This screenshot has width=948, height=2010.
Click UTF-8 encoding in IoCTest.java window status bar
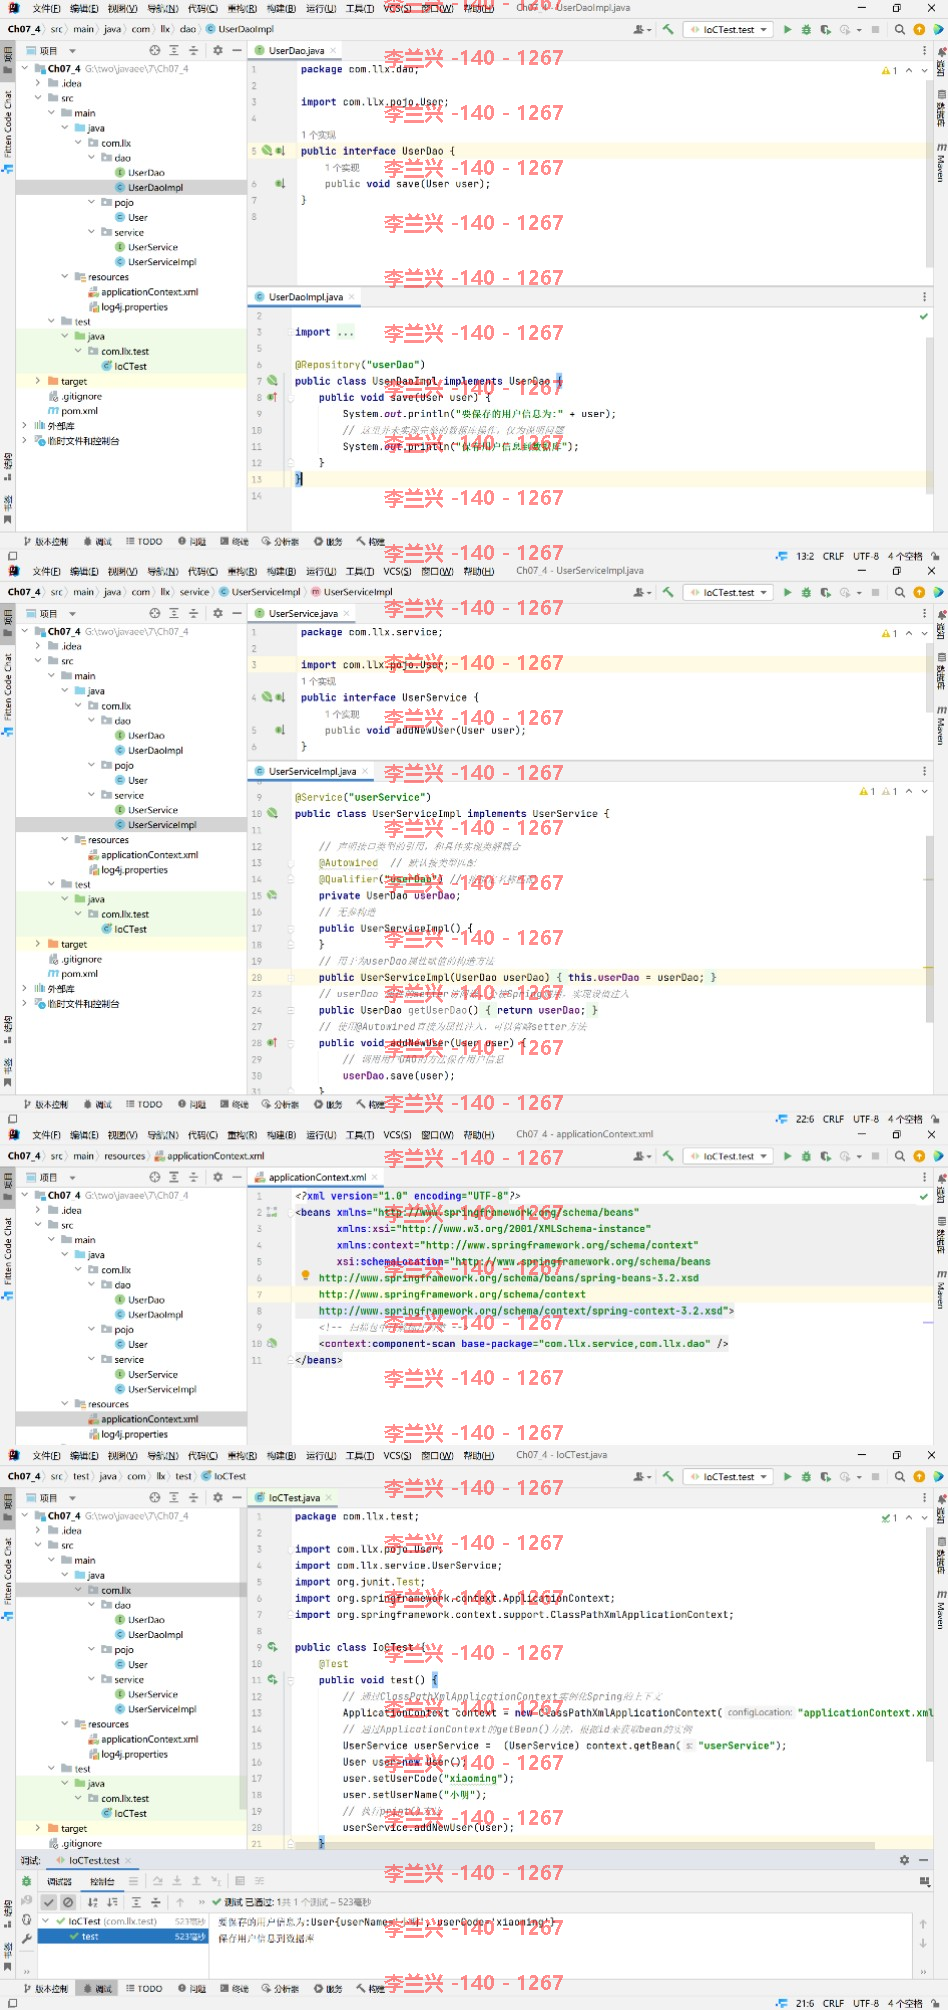click(x=866, y=2003)
